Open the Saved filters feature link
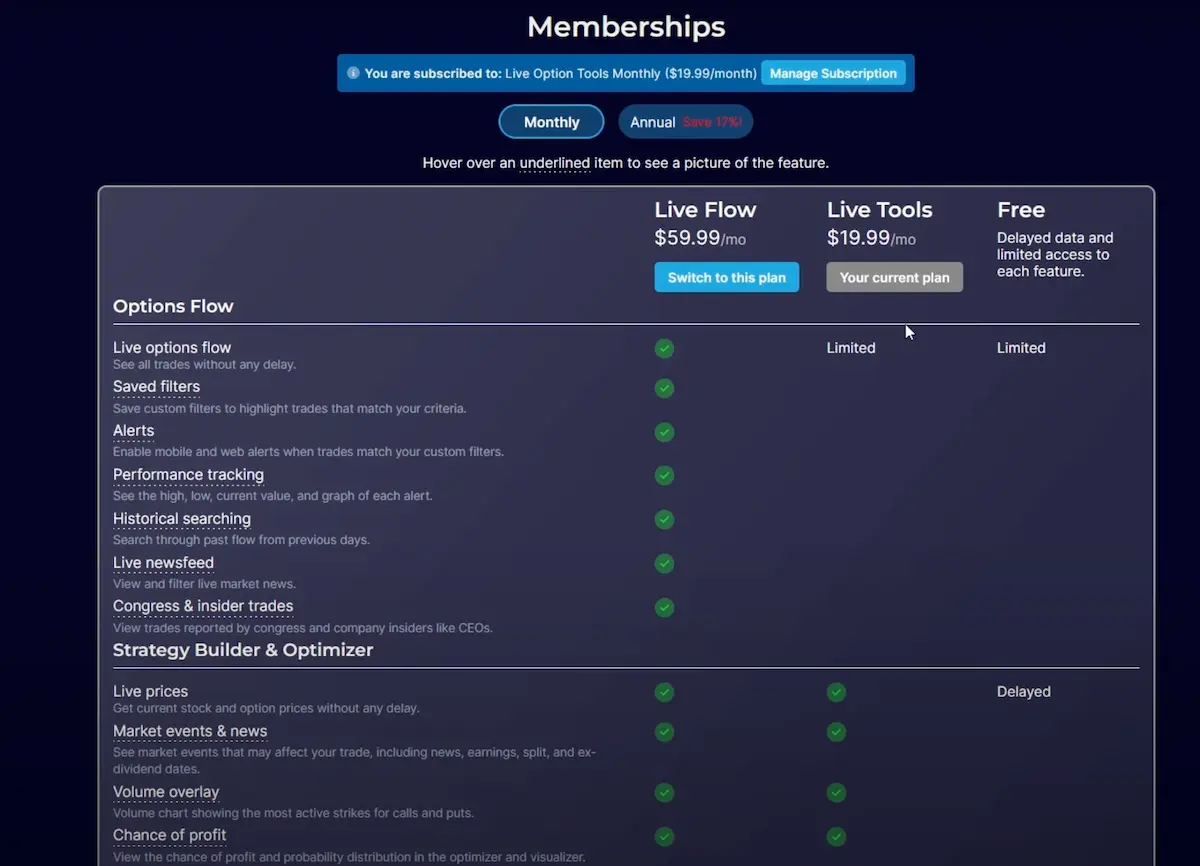The image size is (1200, 866). [156, 387]
